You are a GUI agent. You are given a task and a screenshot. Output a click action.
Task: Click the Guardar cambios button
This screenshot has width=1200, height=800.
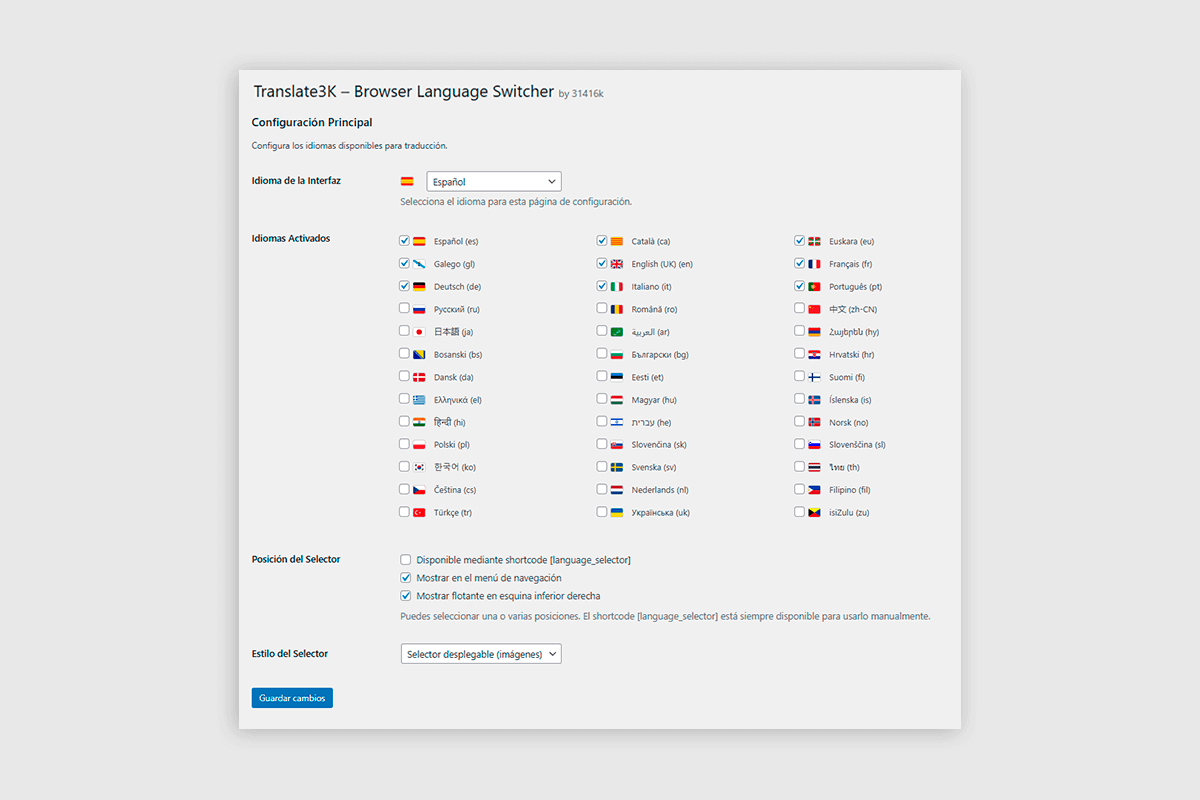[291, 697]
